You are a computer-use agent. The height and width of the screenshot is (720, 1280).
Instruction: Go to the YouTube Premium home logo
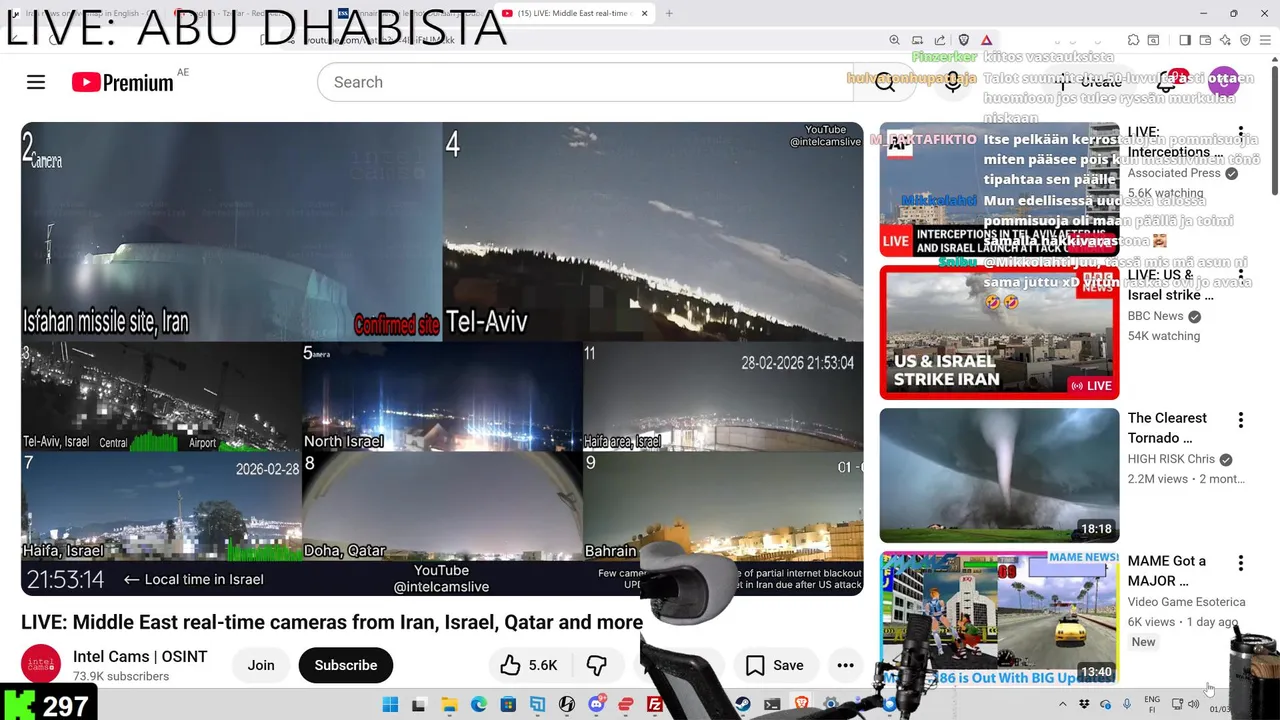(123, 82)
